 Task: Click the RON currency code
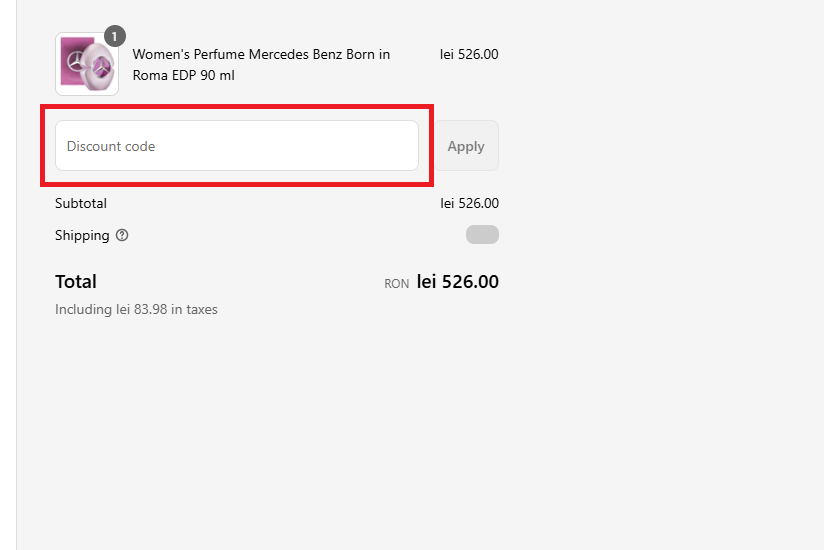396,284
